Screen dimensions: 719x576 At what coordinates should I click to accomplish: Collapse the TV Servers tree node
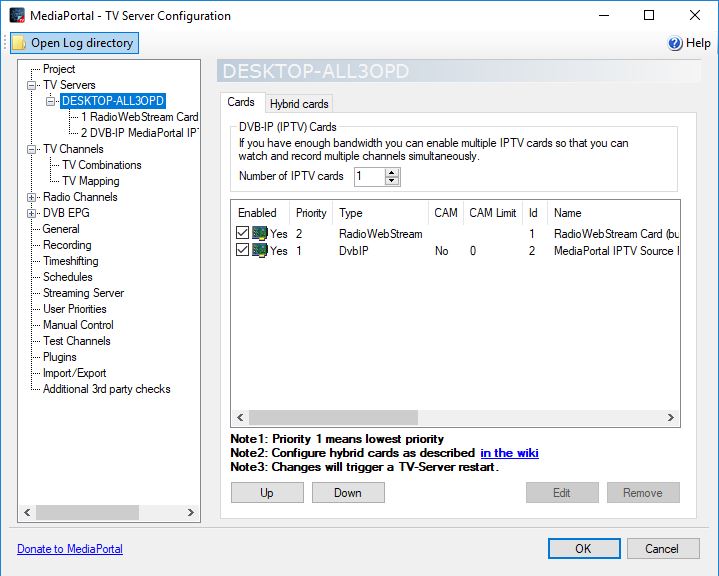[31, 85]
